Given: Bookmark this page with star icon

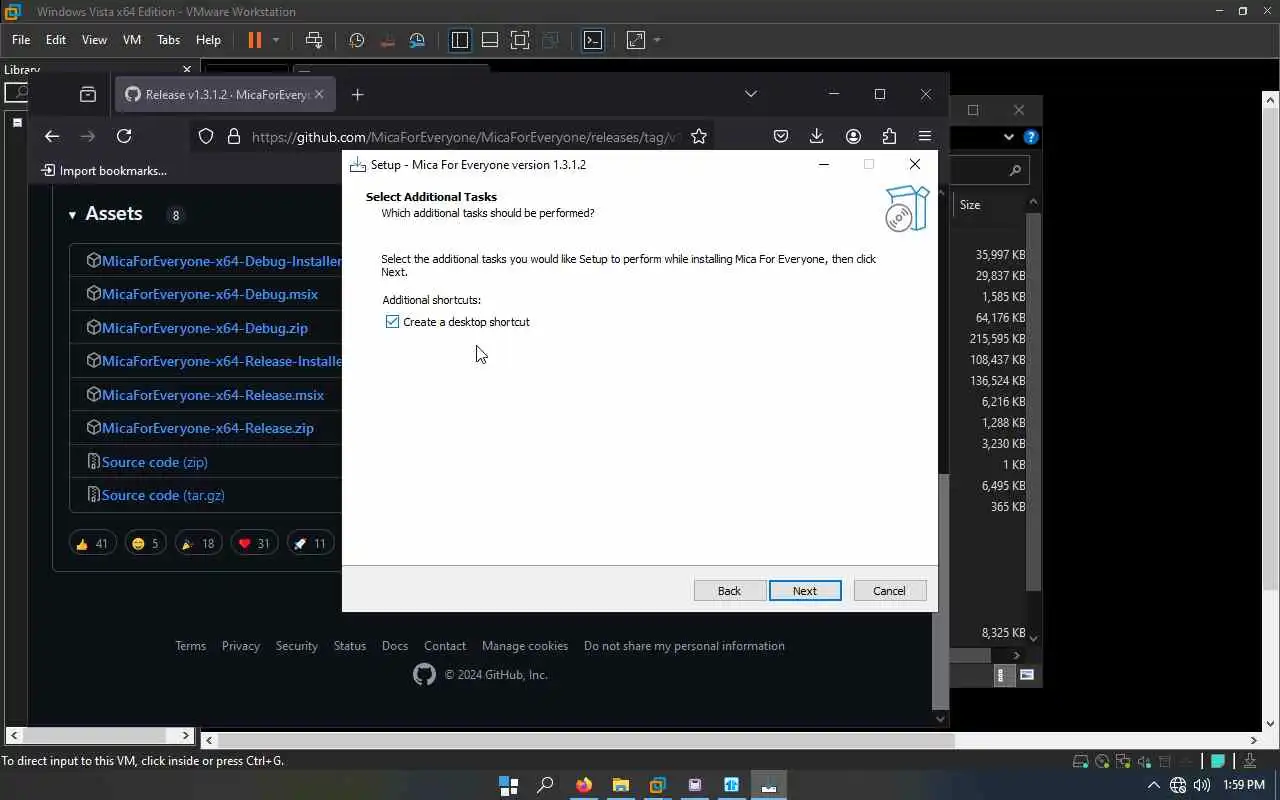Looking at the screenshot, I should (699, 136).
